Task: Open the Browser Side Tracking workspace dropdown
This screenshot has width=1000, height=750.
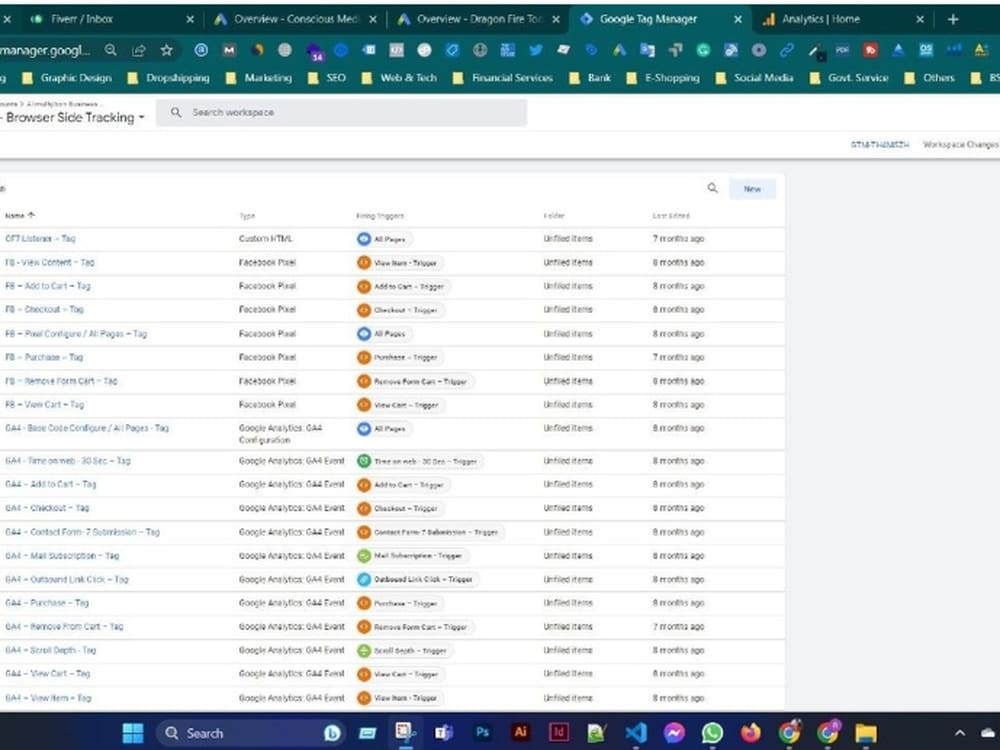Action: (x=74, y=117)
